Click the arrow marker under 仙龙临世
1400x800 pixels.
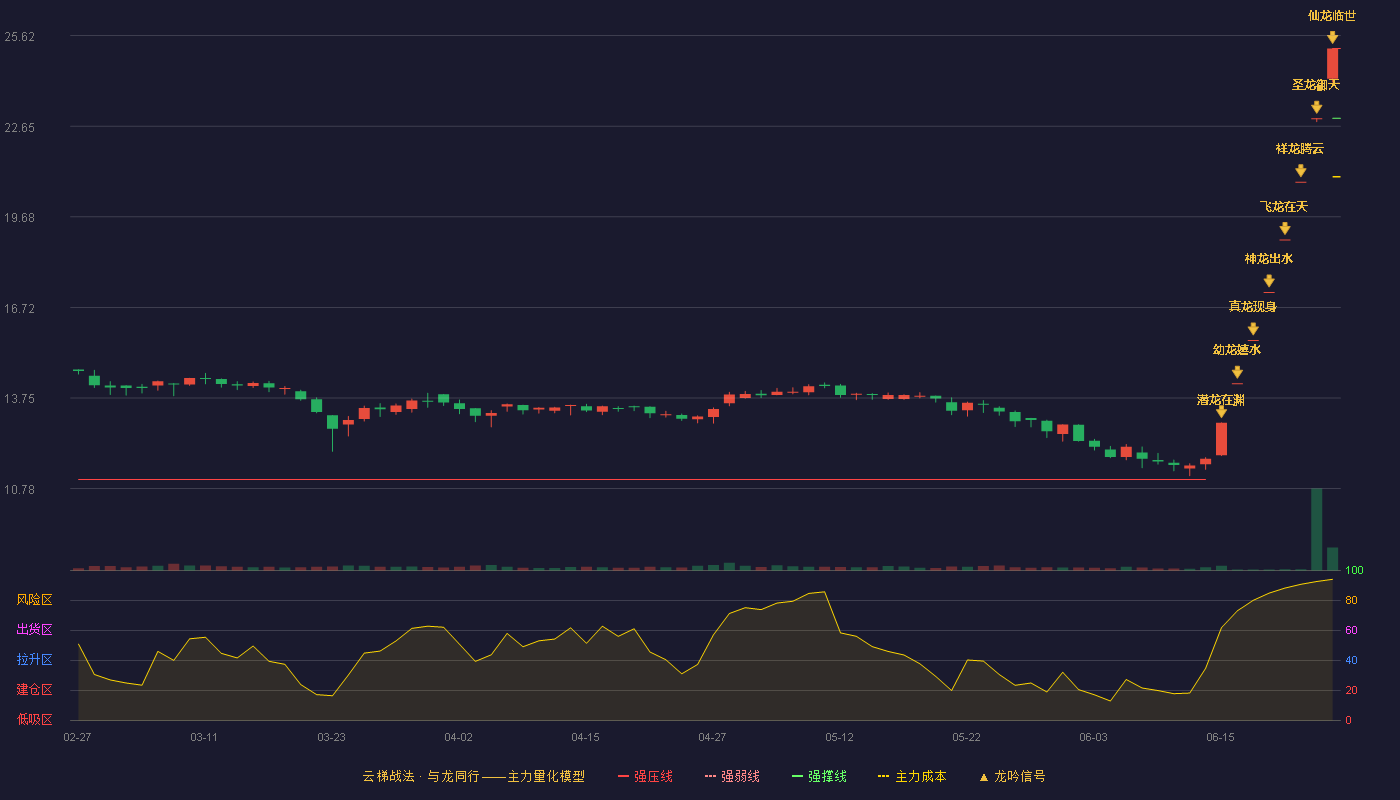1332,37
